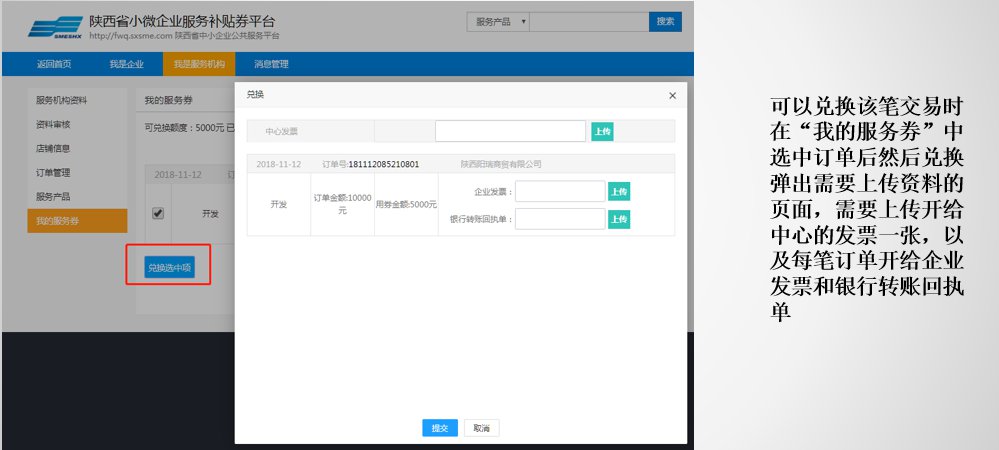Click the header search input field
The image size is (999, 450).
(588, 21)
